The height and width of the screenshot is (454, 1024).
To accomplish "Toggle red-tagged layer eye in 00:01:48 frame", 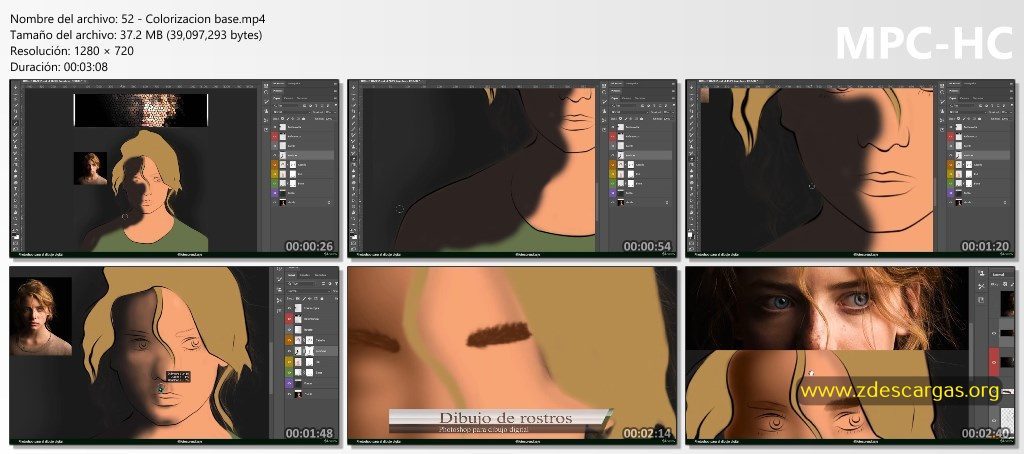I will 289,318.
